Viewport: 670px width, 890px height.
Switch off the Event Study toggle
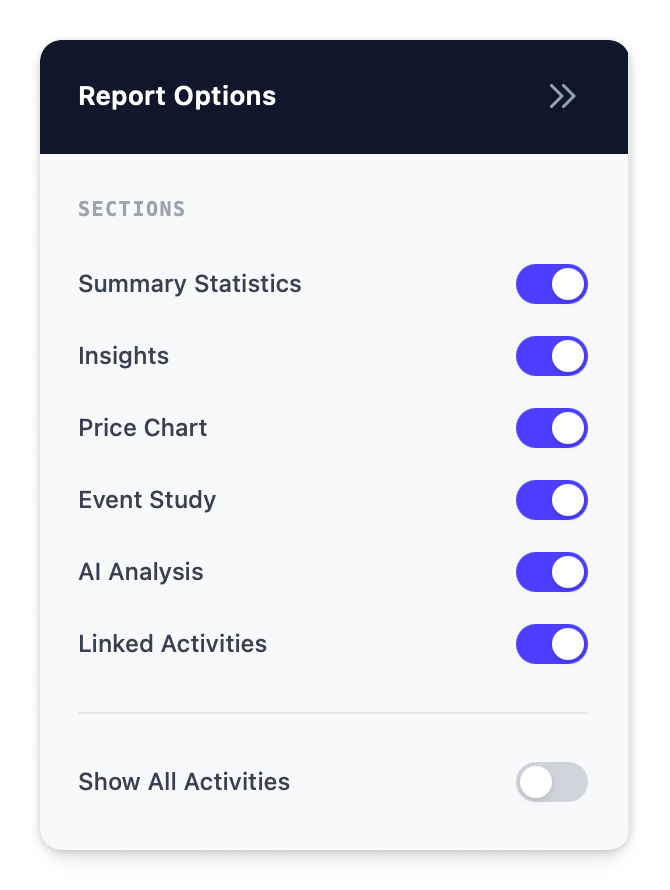tap(551, 500)
